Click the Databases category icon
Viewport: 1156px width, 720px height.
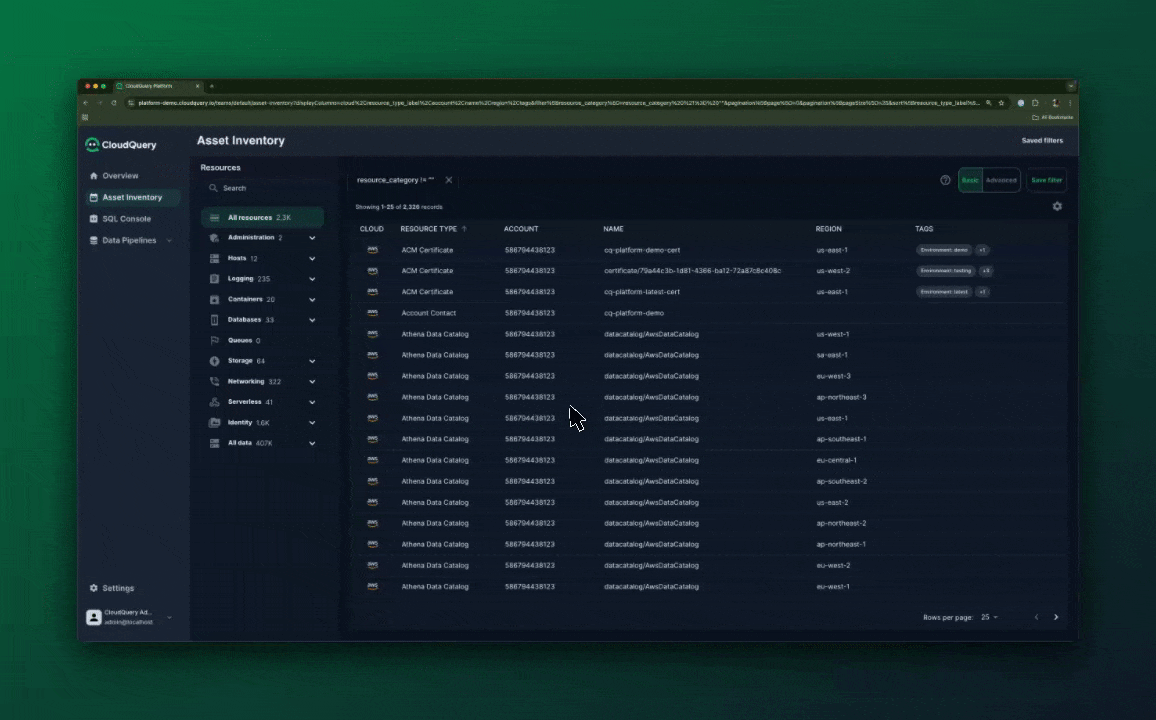(214, 320)
